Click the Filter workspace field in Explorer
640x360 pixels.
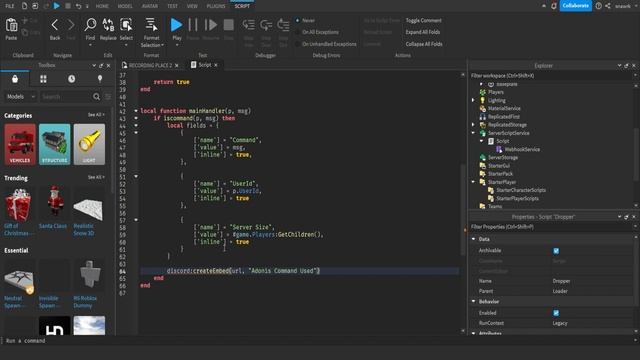click(551, 76)
